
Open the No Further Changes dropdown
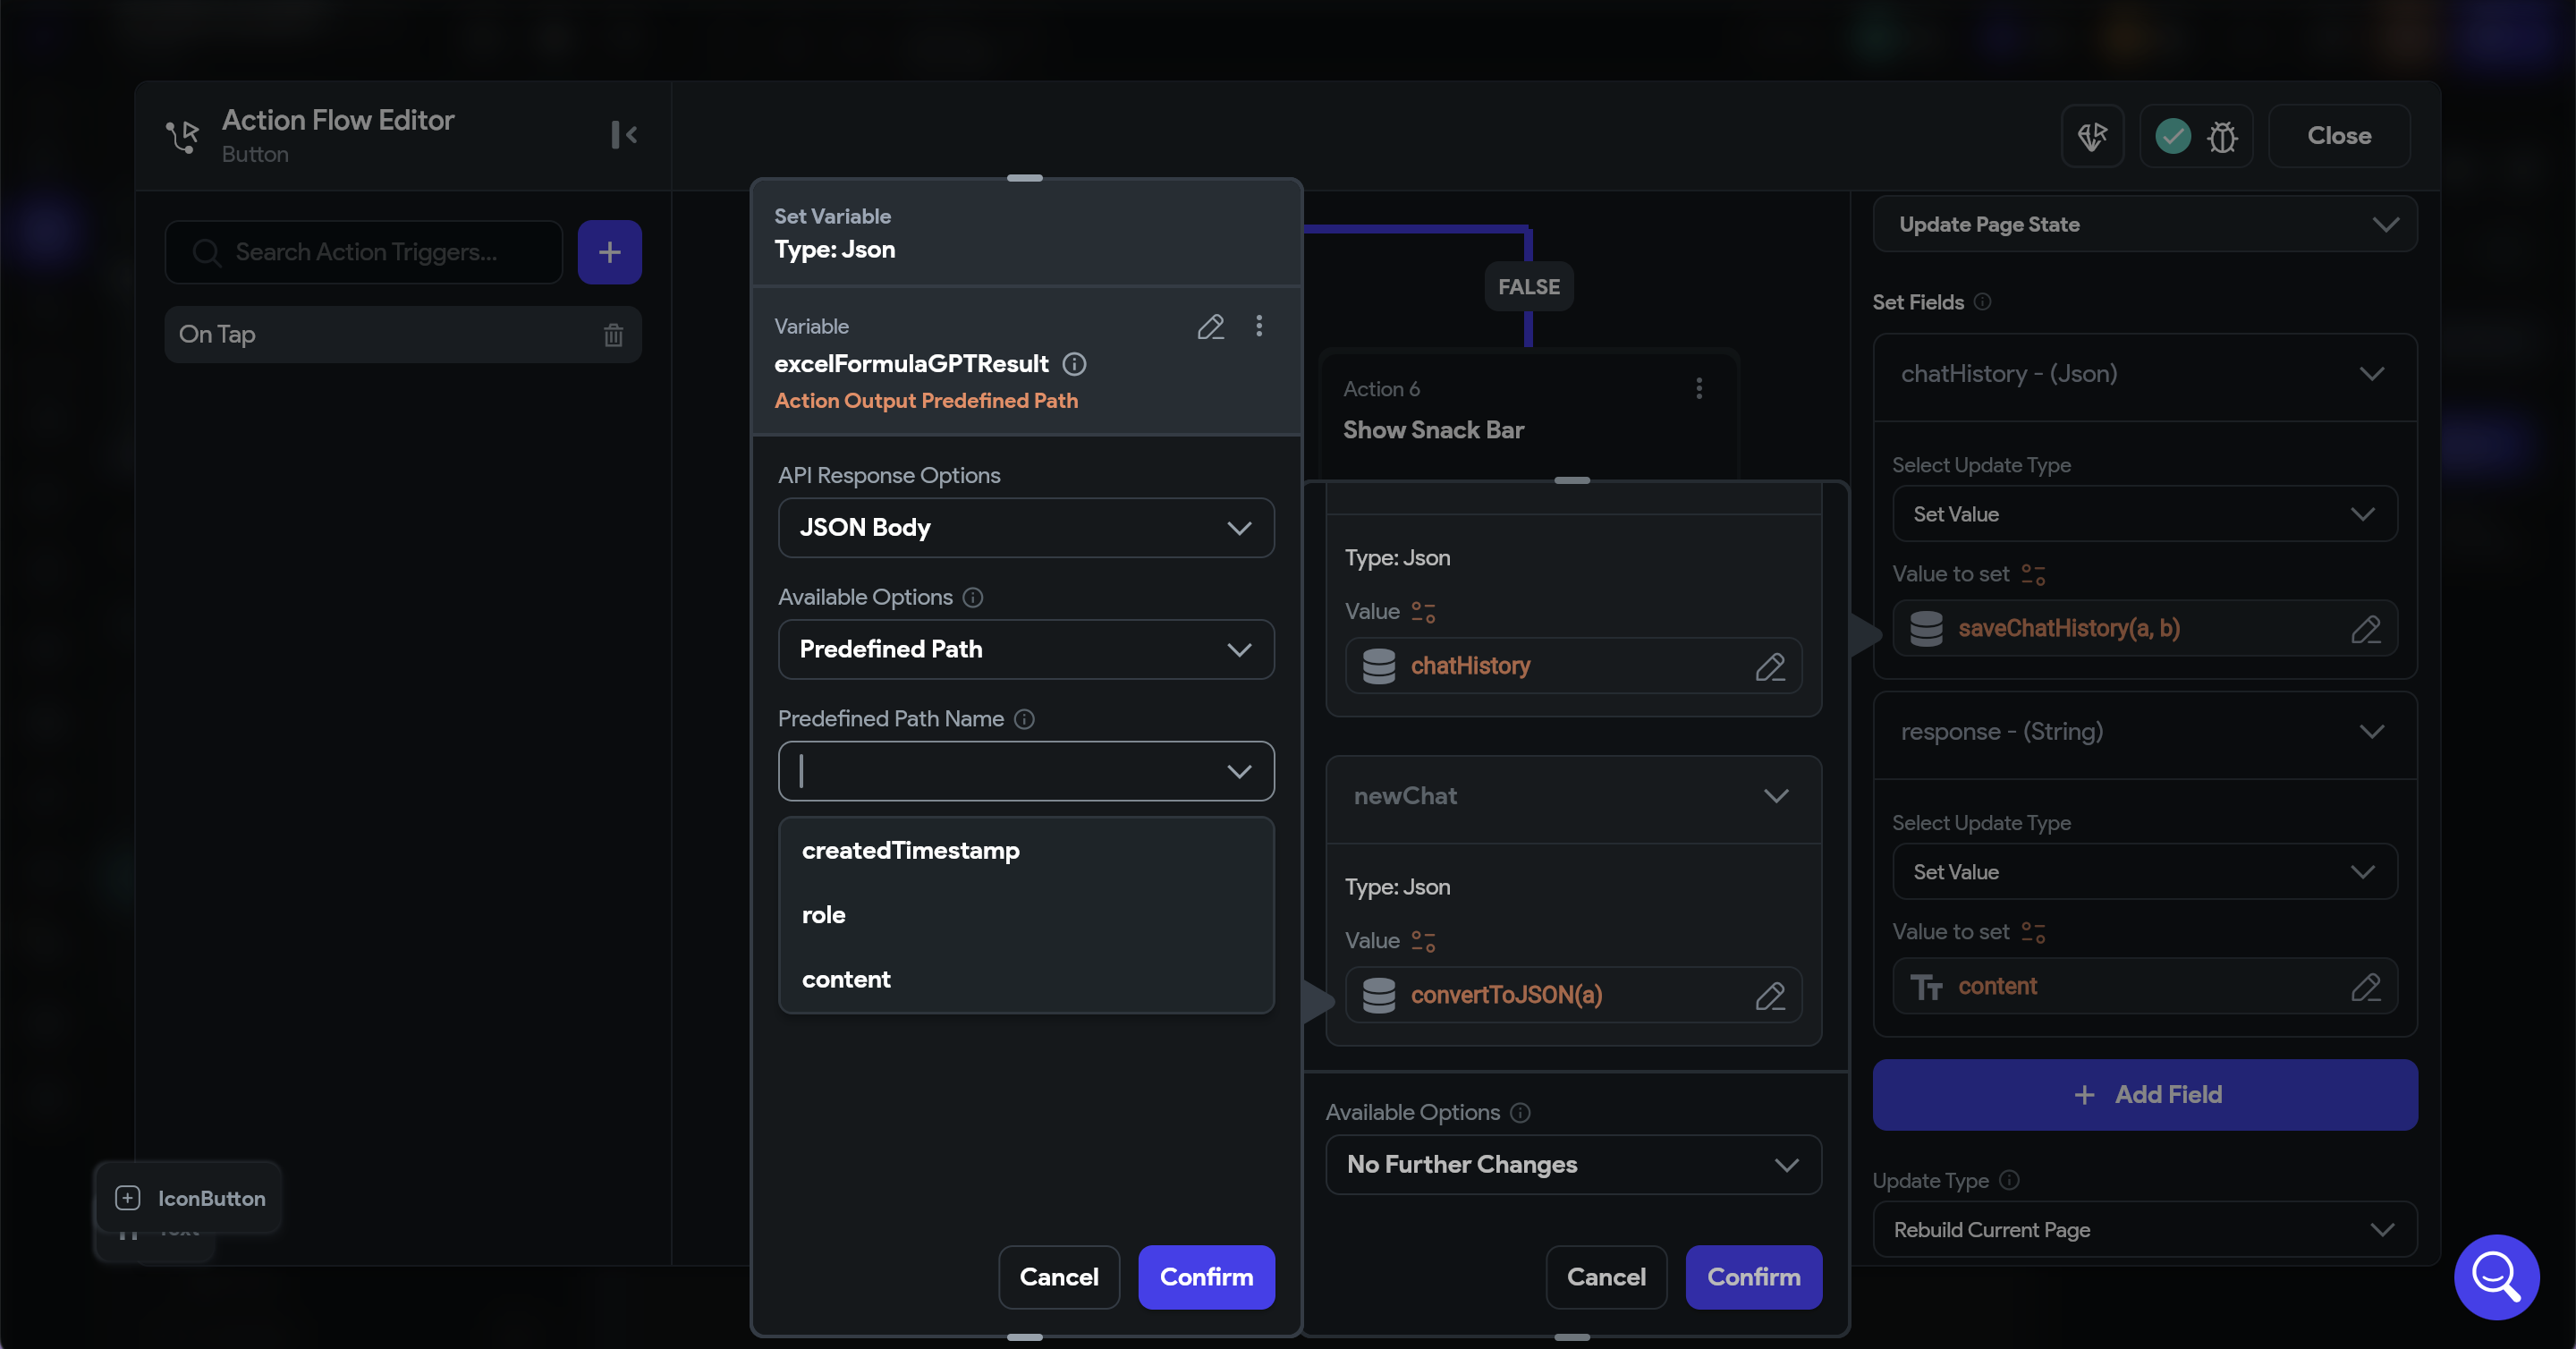click(x=1573, y=1164)
